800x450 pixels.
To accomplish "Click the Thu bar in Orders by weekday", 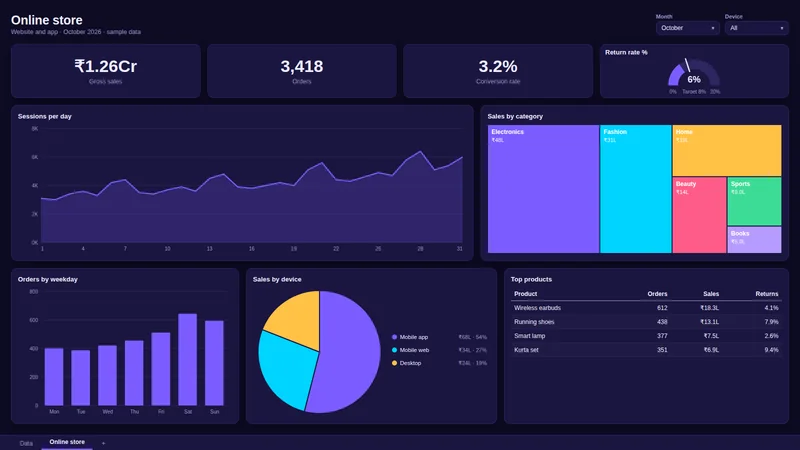I will [x=134, y=373].
